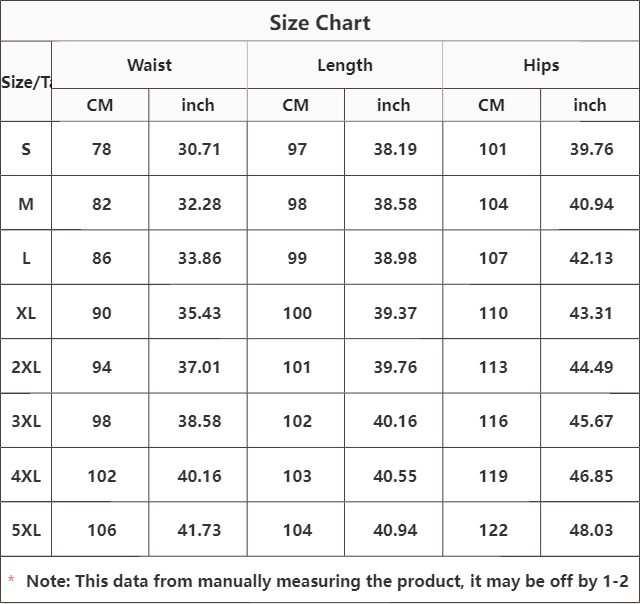Select the Waist column header
The image size is (640, 604).
pos(149,65)
